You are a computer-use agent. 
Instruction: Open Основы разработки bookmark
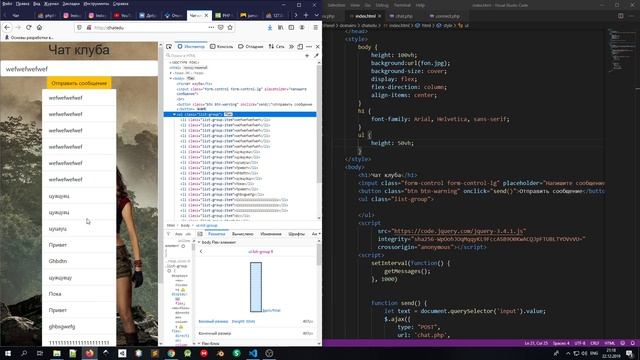click(x=29, y=38)
